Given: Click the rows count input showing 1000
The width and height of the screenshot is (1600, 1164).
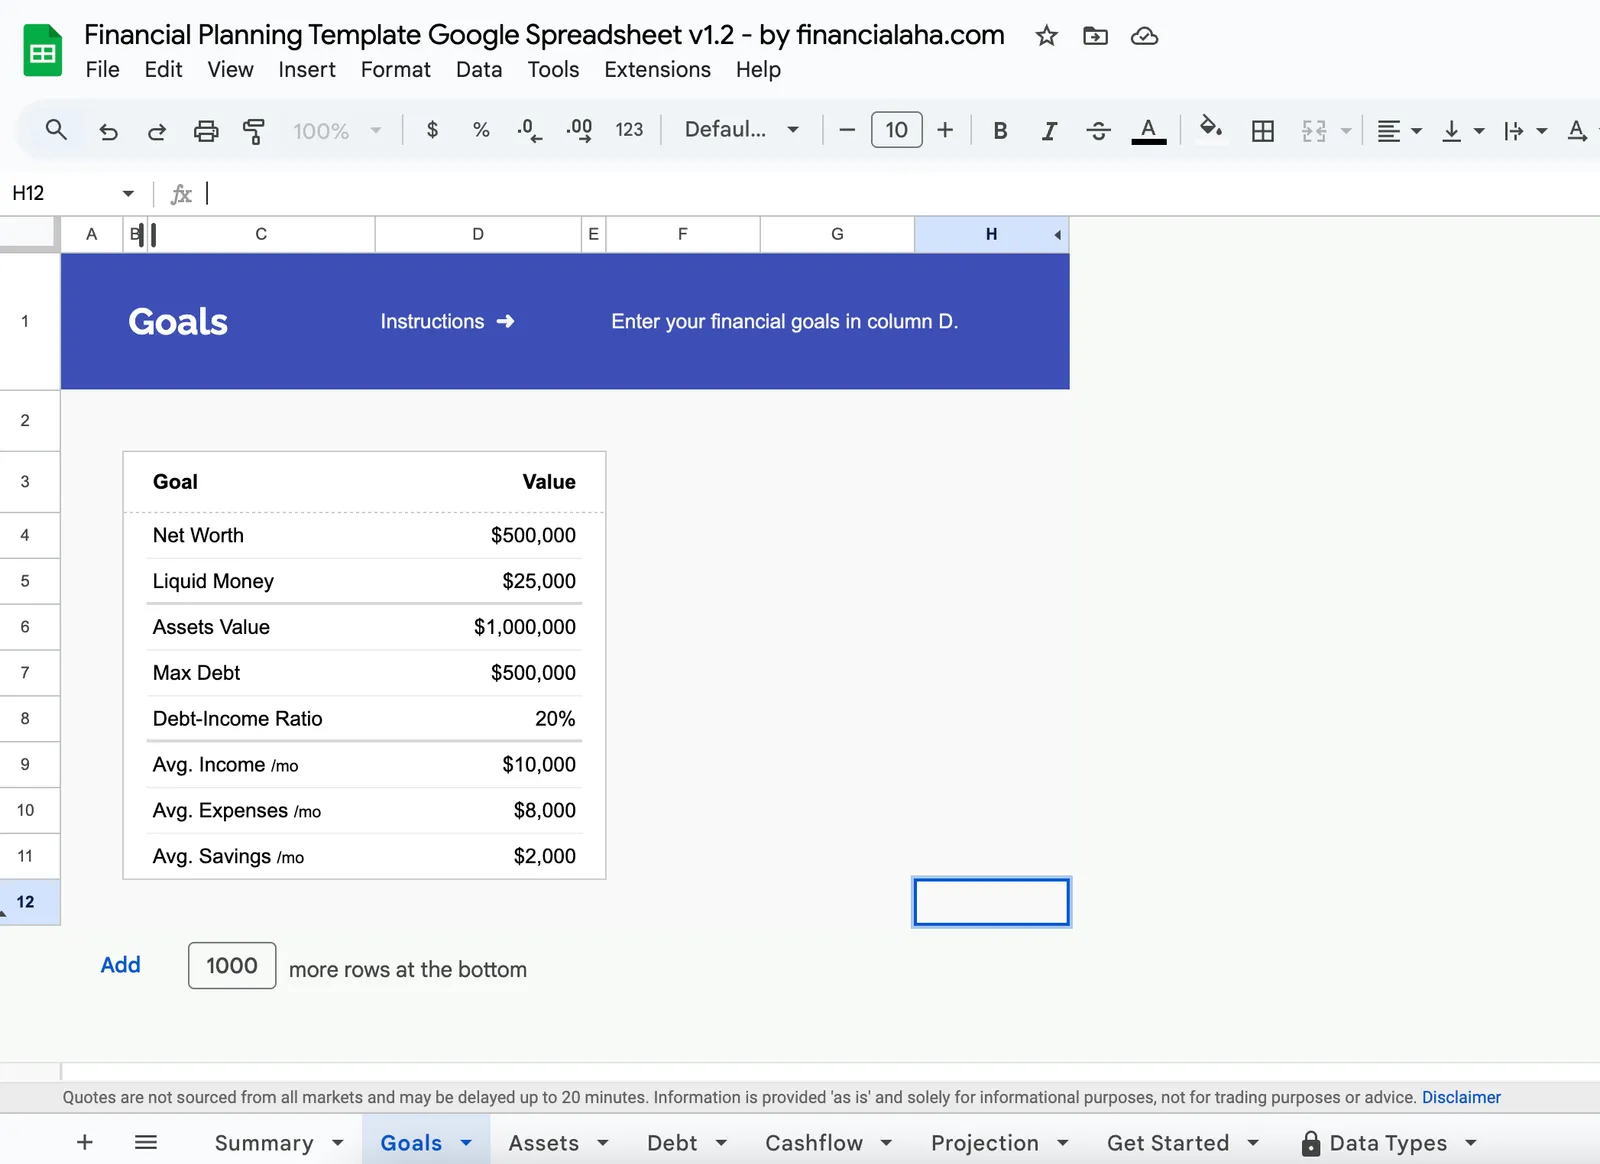Looking at the screenshot, I should click(x=232, y=966).
